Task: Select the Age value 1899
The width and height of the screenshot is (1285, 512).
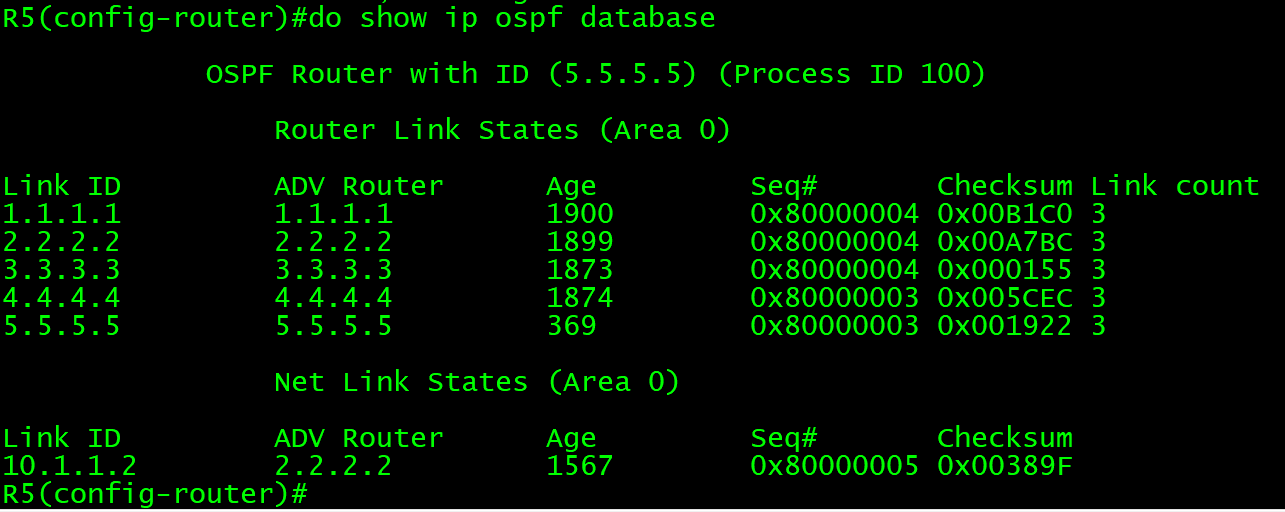Action: tap(580, 242)
